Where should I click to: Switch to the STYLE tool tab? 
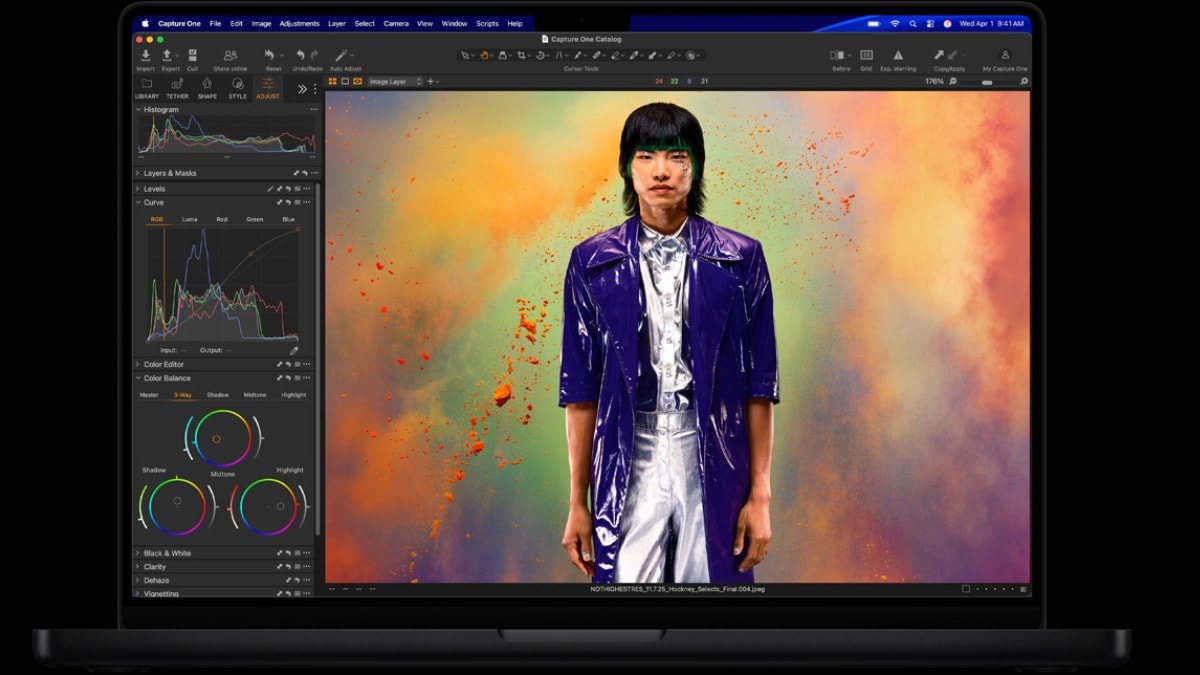pos(237,88)
